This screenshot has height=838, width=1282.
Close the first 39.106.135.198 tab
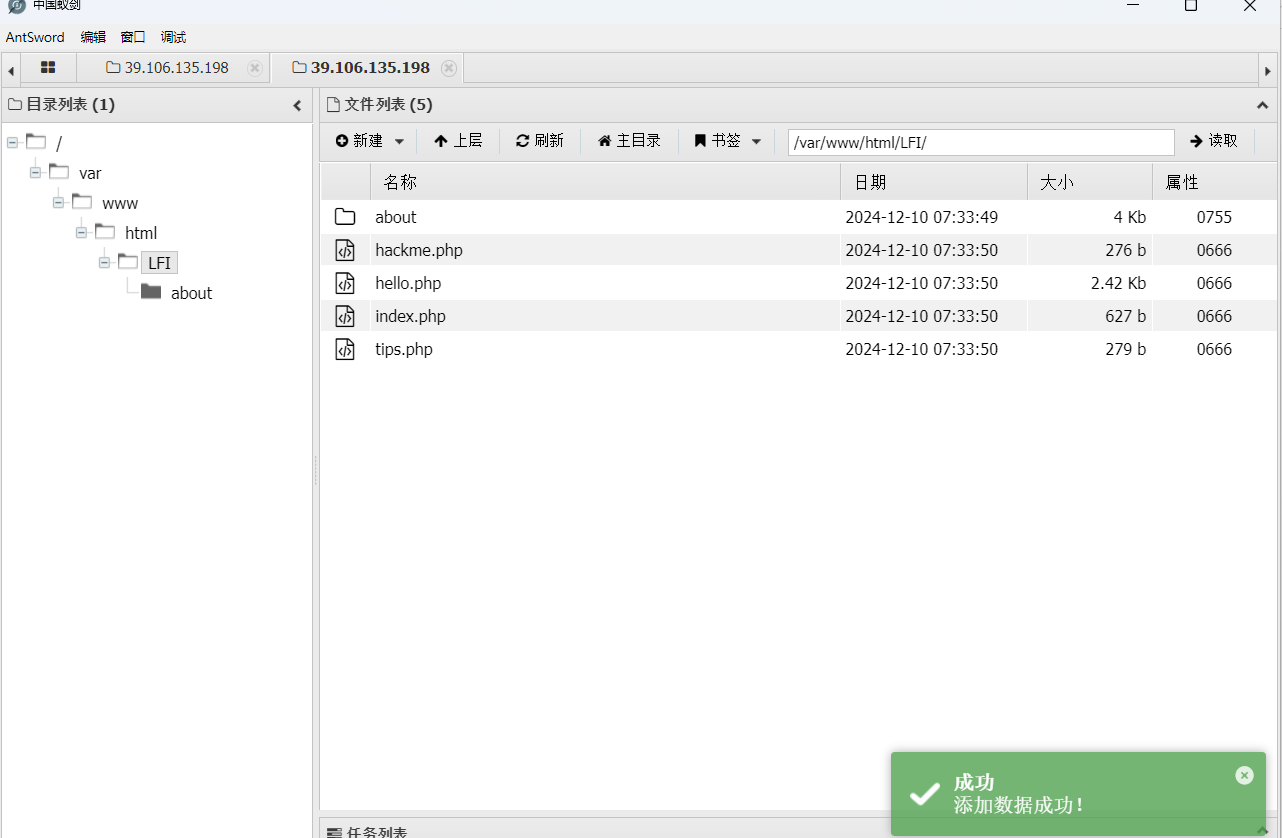pos(255,68)
